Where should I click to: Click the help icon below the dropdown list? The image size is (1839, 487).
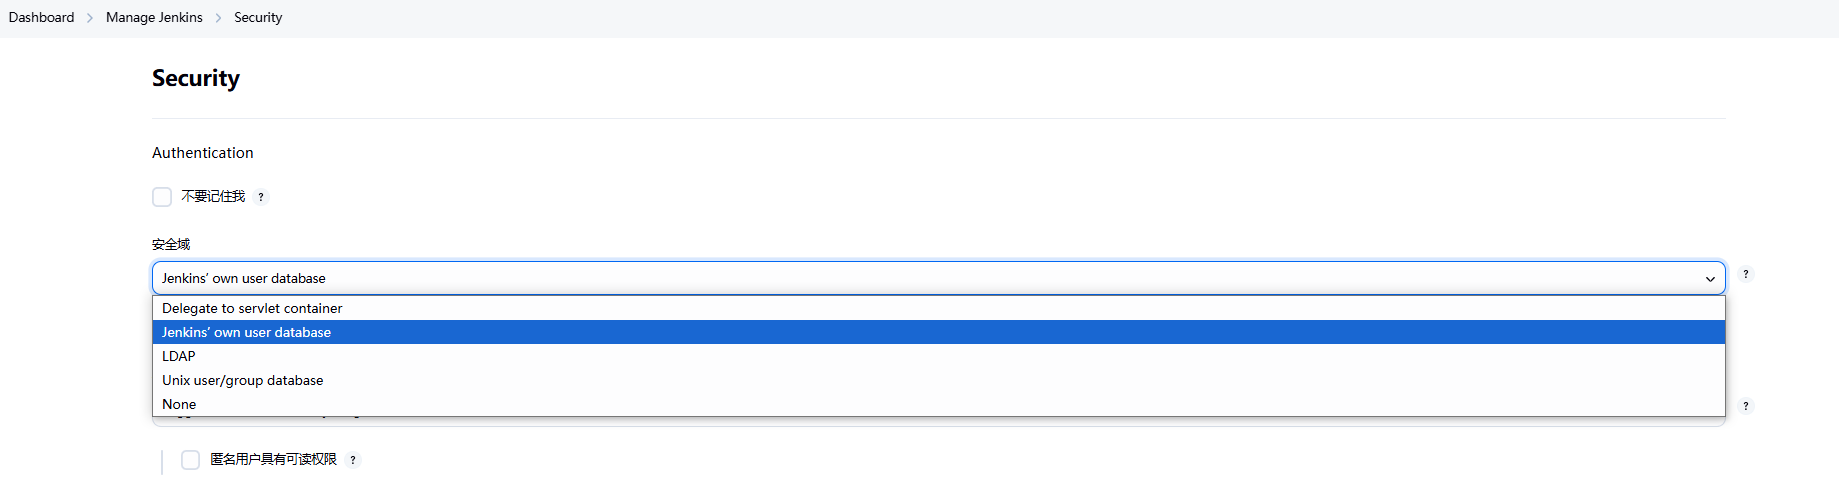tap(1745, 406)
